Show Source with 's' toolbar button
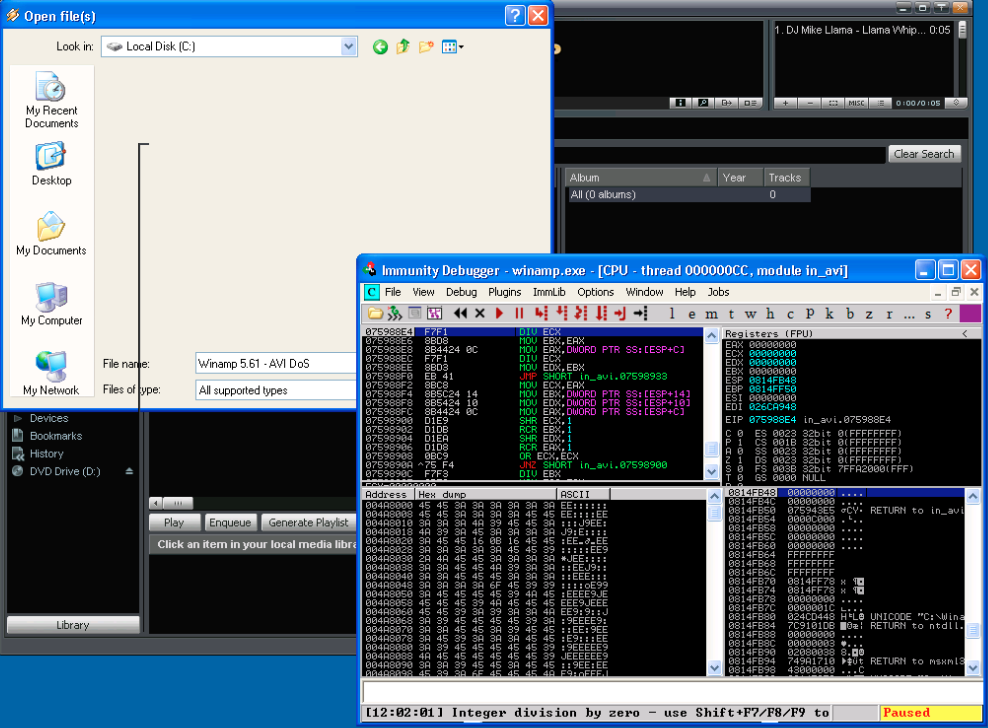The width and height of the screenshot is (988, 728). coord(928,313)
